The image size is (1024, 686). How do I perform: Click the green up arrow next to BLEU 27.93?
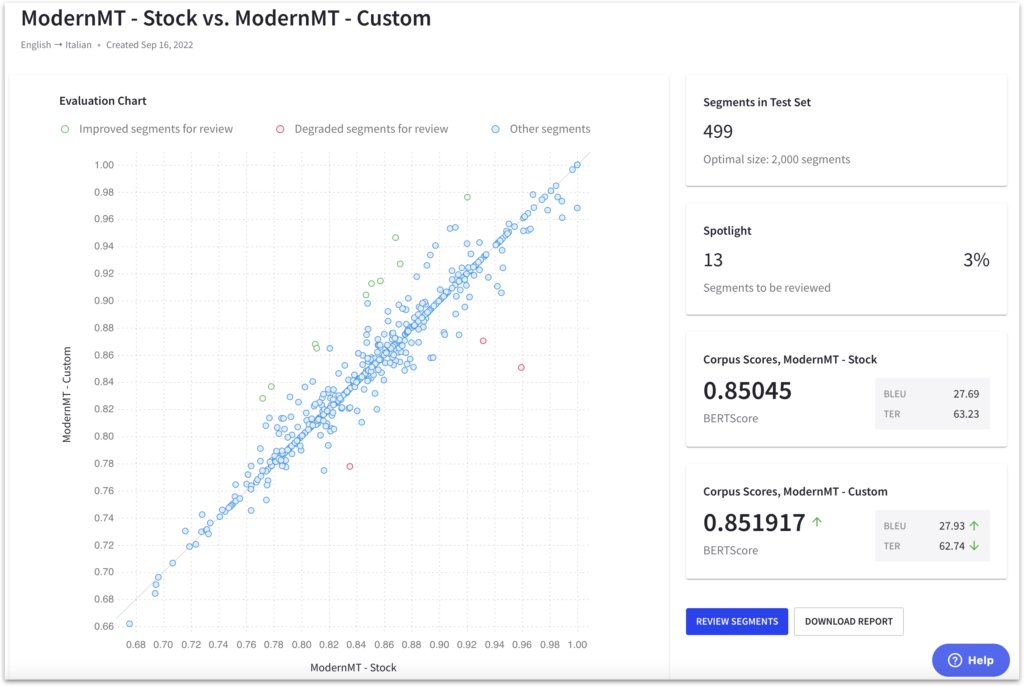pos(974,525)
